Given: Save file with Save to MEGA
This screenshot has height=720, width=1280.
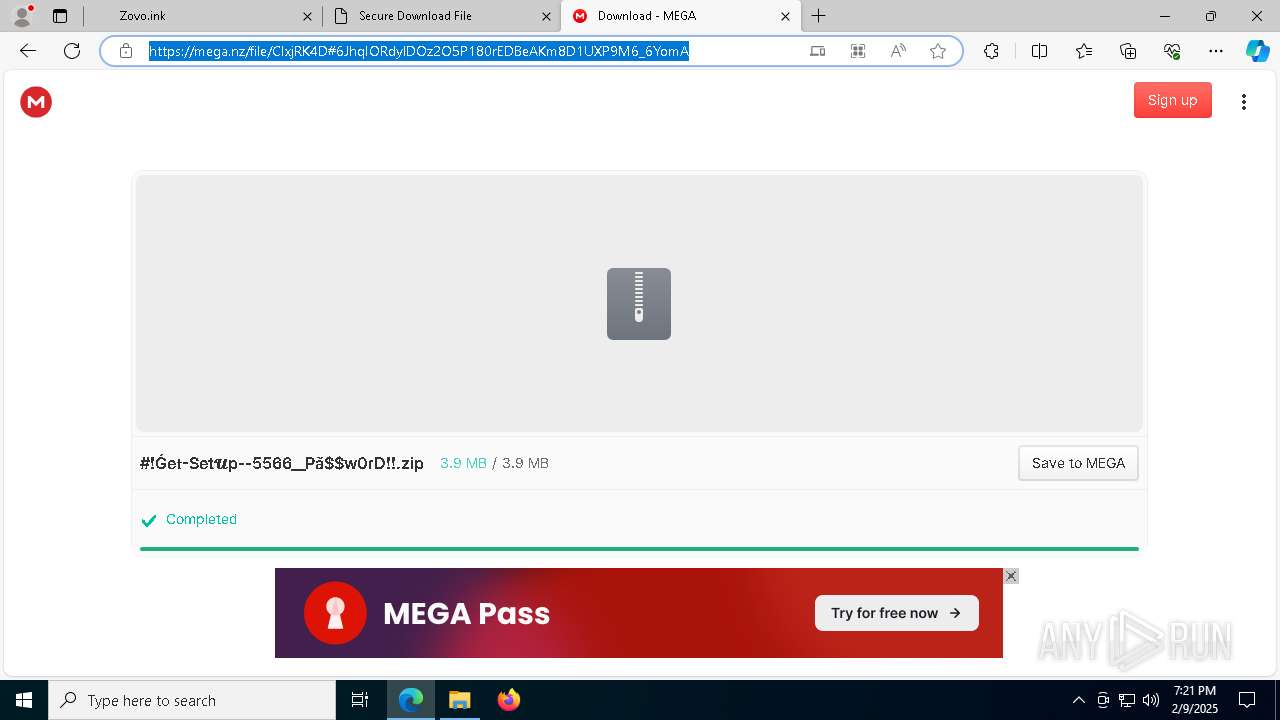Looking at the screenshot, I should point(1078,463).
